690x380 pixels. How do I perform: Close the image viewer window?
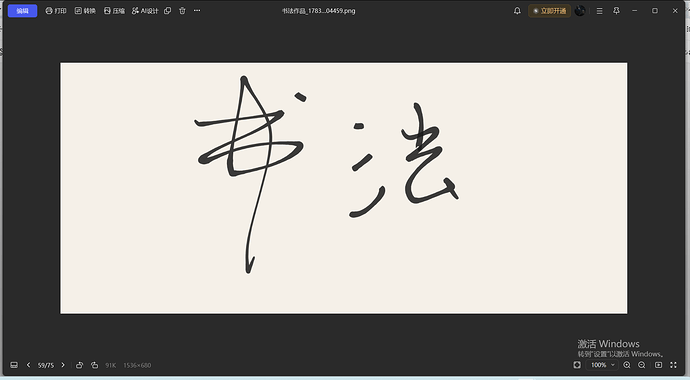coord(675,11)
